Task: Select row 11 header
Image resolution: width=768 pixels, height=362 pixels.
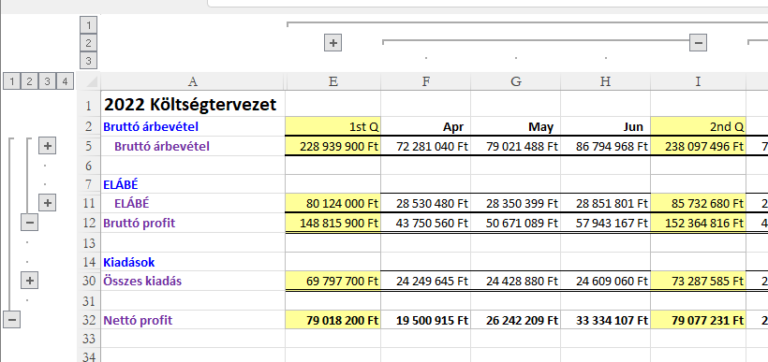Action: (89, 203)
